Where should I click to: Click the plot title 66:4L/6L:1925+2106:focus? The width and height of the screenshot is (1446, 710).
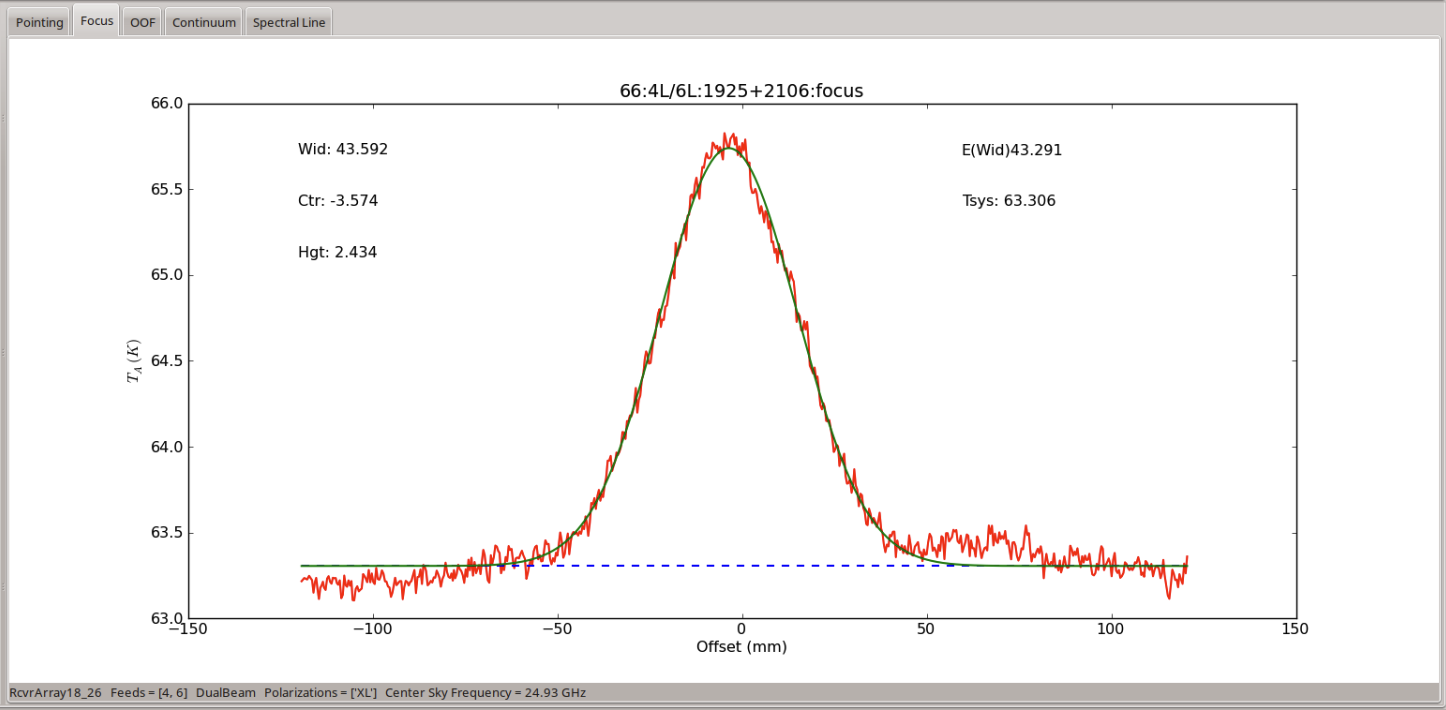tap(741, 90)
